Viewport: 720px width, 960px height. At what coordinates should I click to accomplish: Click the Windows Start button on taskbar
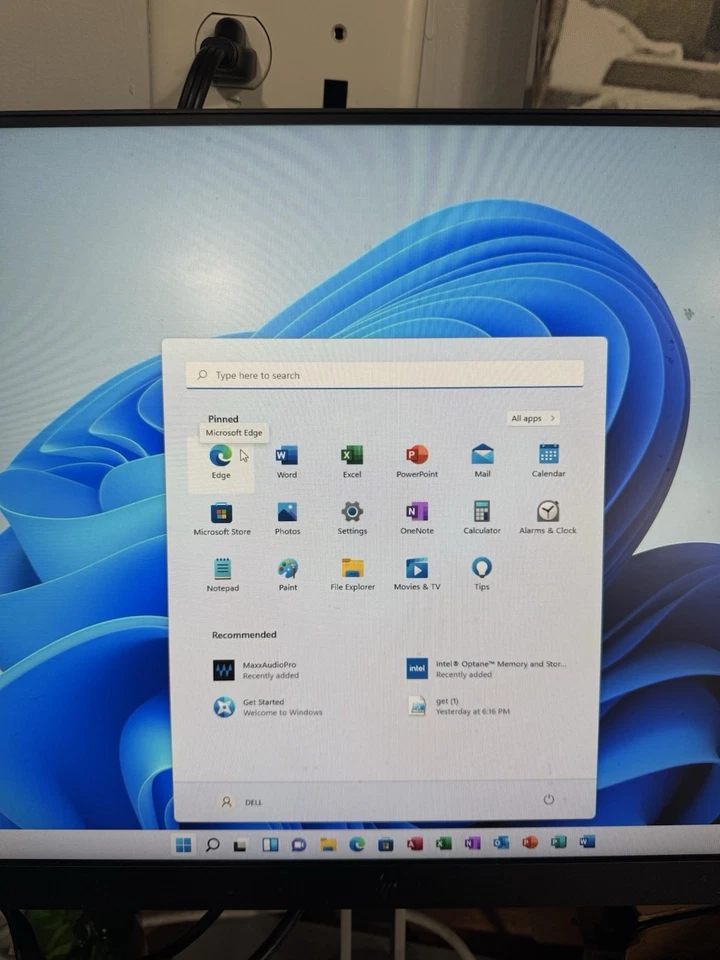(x=183, y=845)
